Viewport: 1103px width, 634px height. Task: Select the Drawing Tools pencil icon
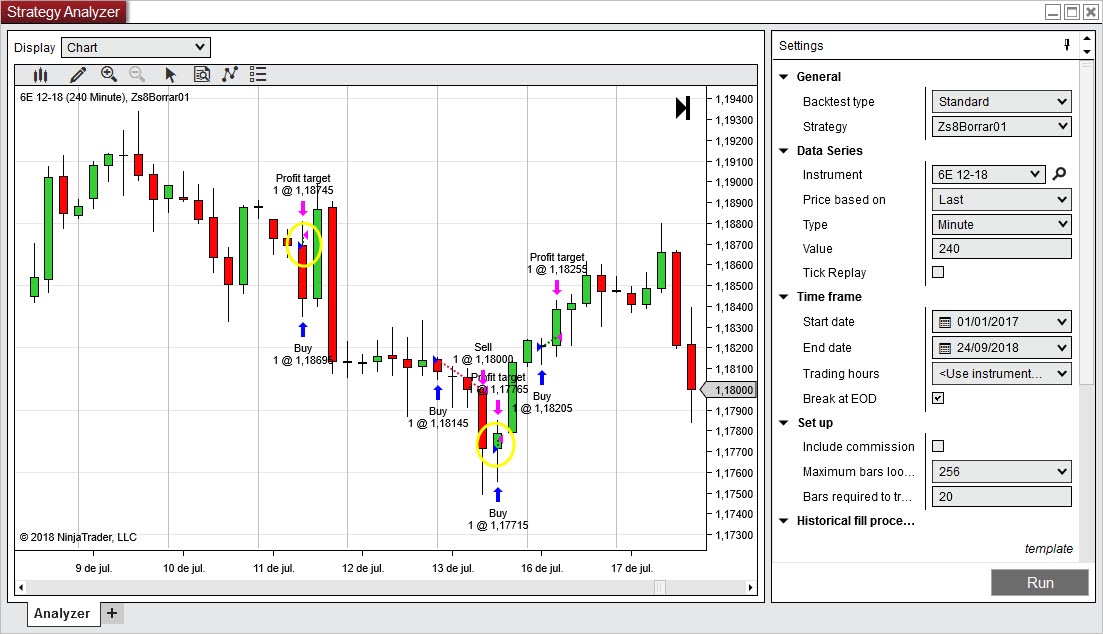[77, 75]
